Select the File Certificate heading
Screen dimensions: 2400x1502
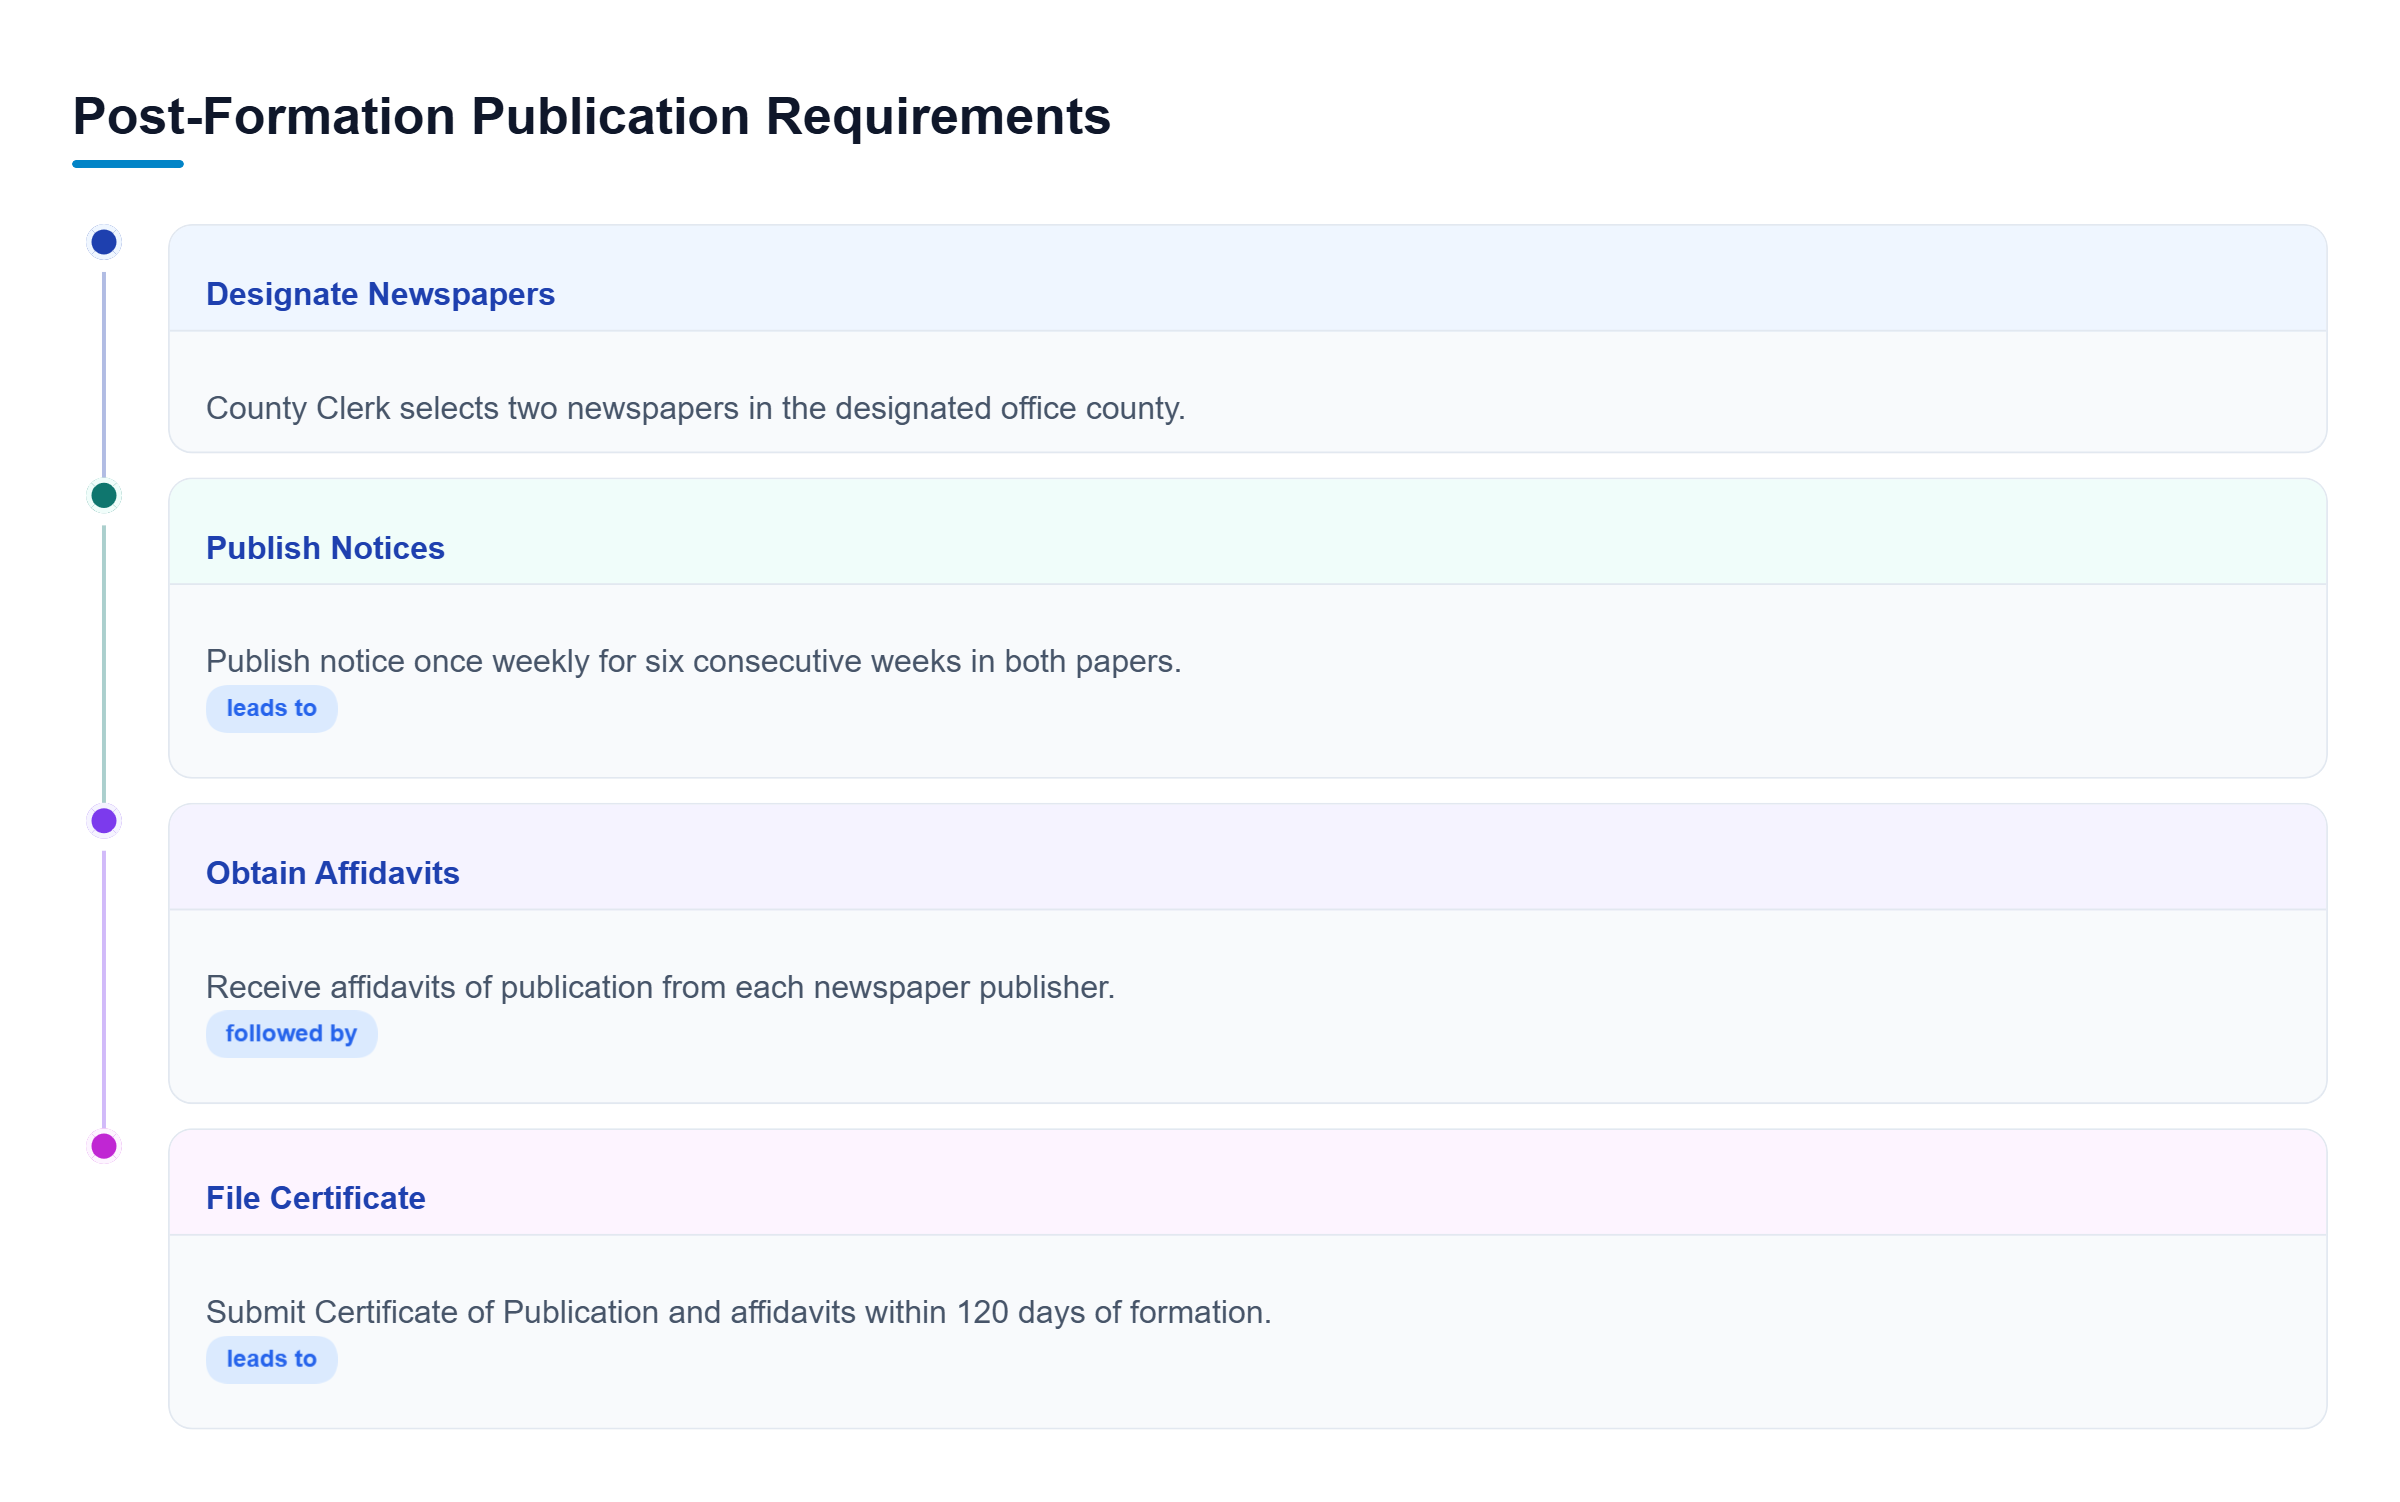(x=315, y=1198)
